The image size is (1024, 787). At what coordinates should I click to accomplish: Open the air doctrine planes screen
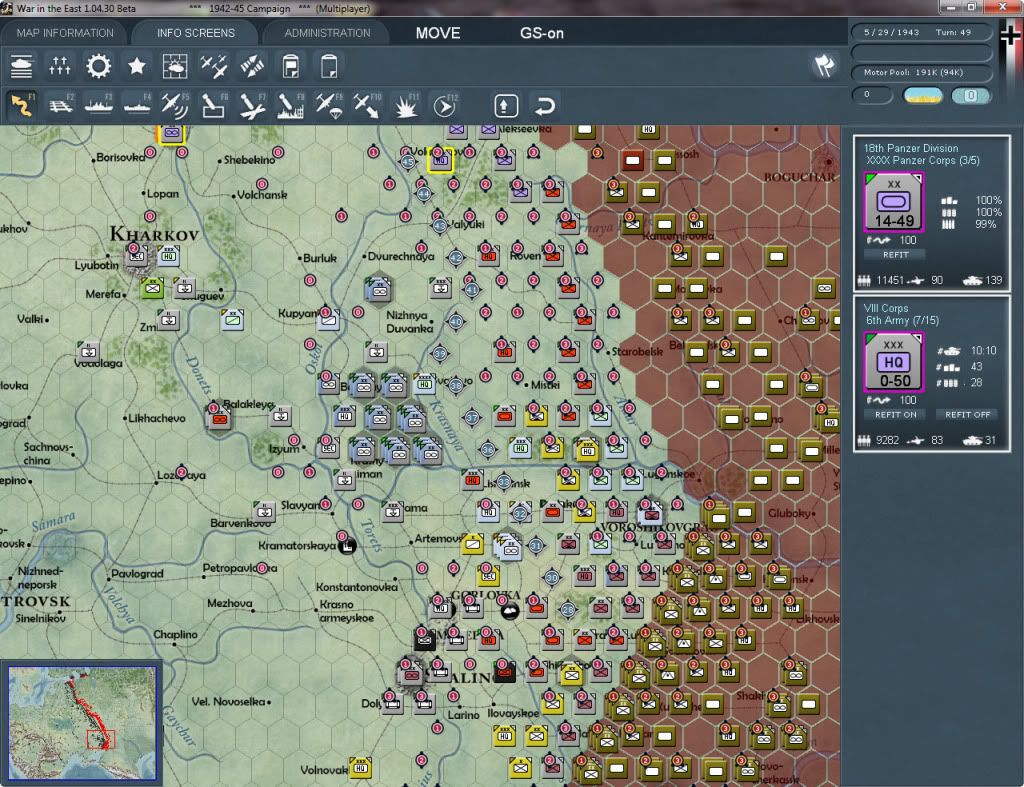coord(214,66)
